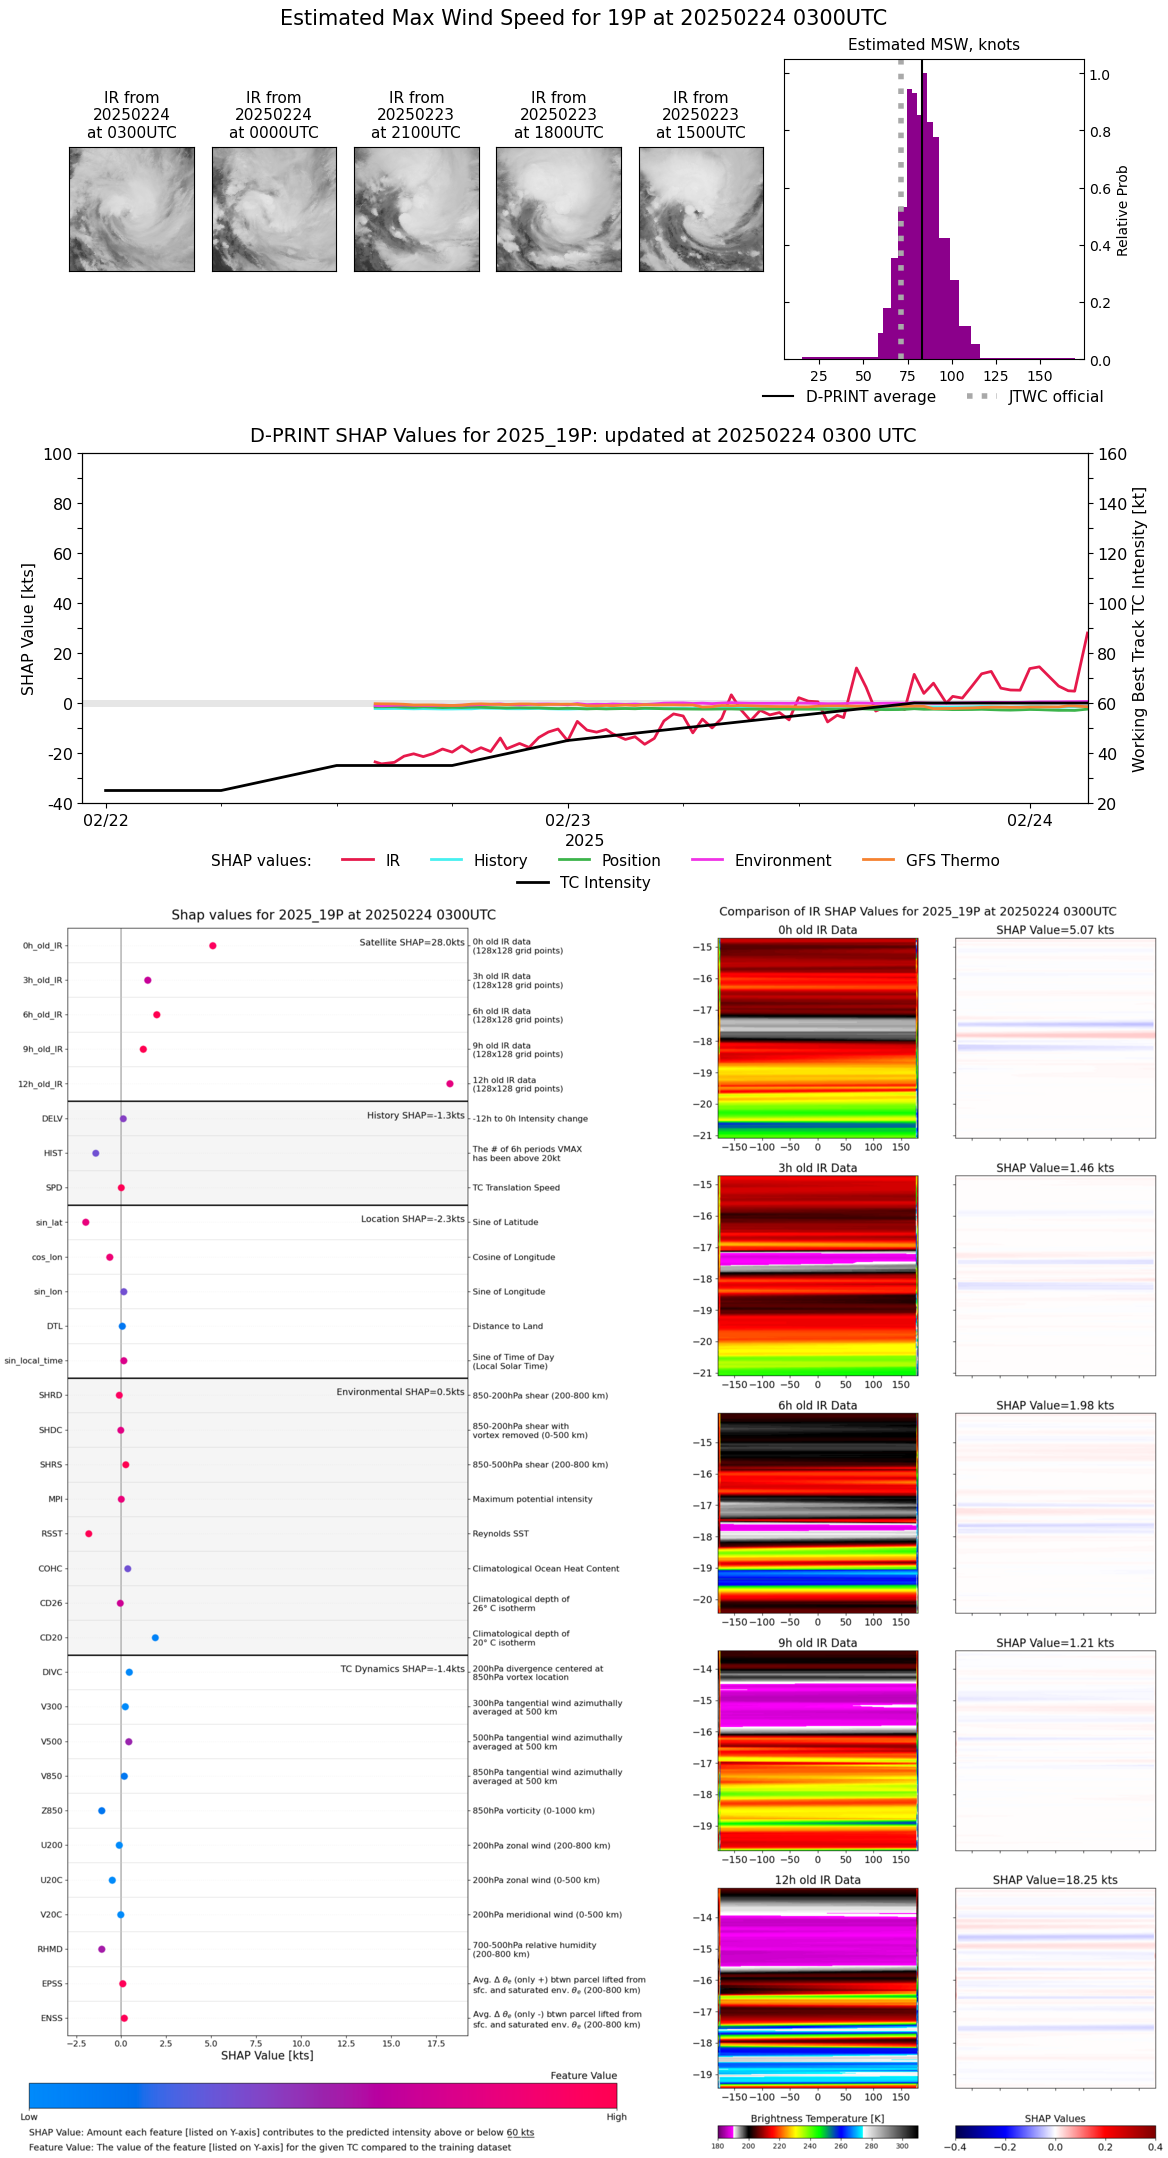
Task: Select the IR image at 20250223 2100UTC
Action: click(416, 209)
